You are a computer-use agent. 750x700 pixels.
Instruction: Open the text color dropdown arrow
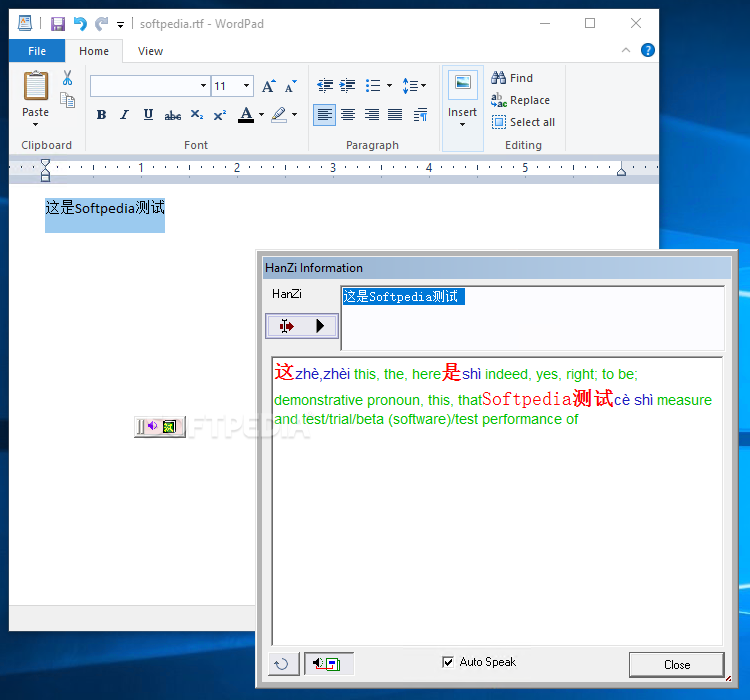pos(261,114)
